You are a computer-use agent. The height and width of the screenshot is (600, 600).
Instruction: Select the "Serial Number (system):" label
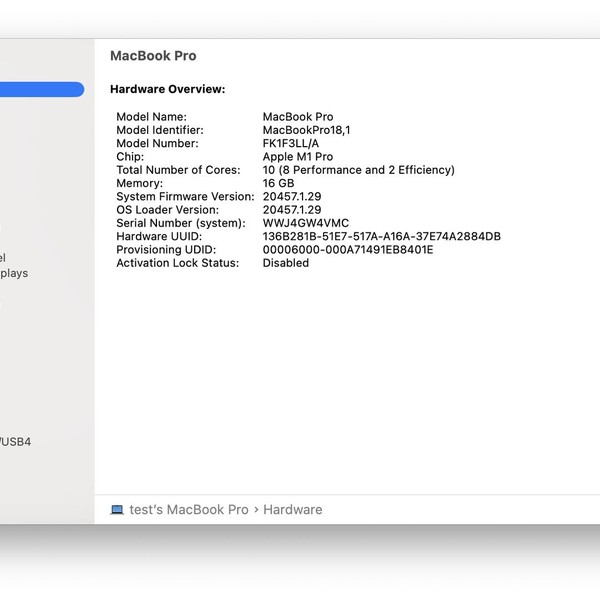(x=181, y=223)
